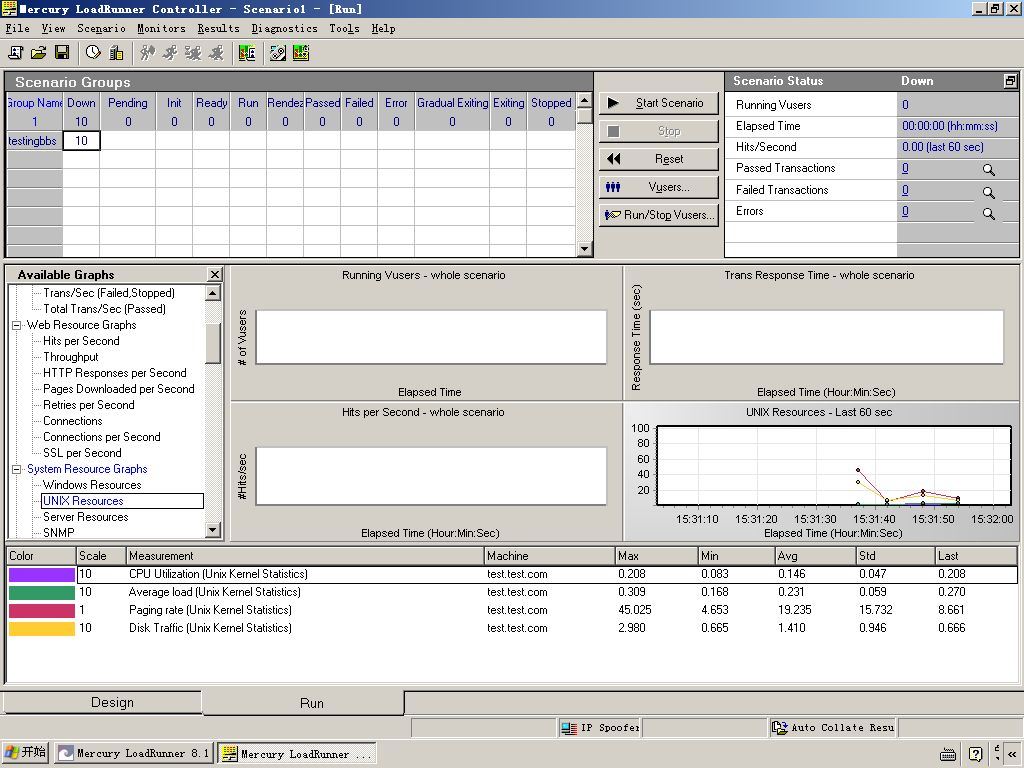Open the File menu
Viewport: 1024px width, 768px height.
pos(18,28)
